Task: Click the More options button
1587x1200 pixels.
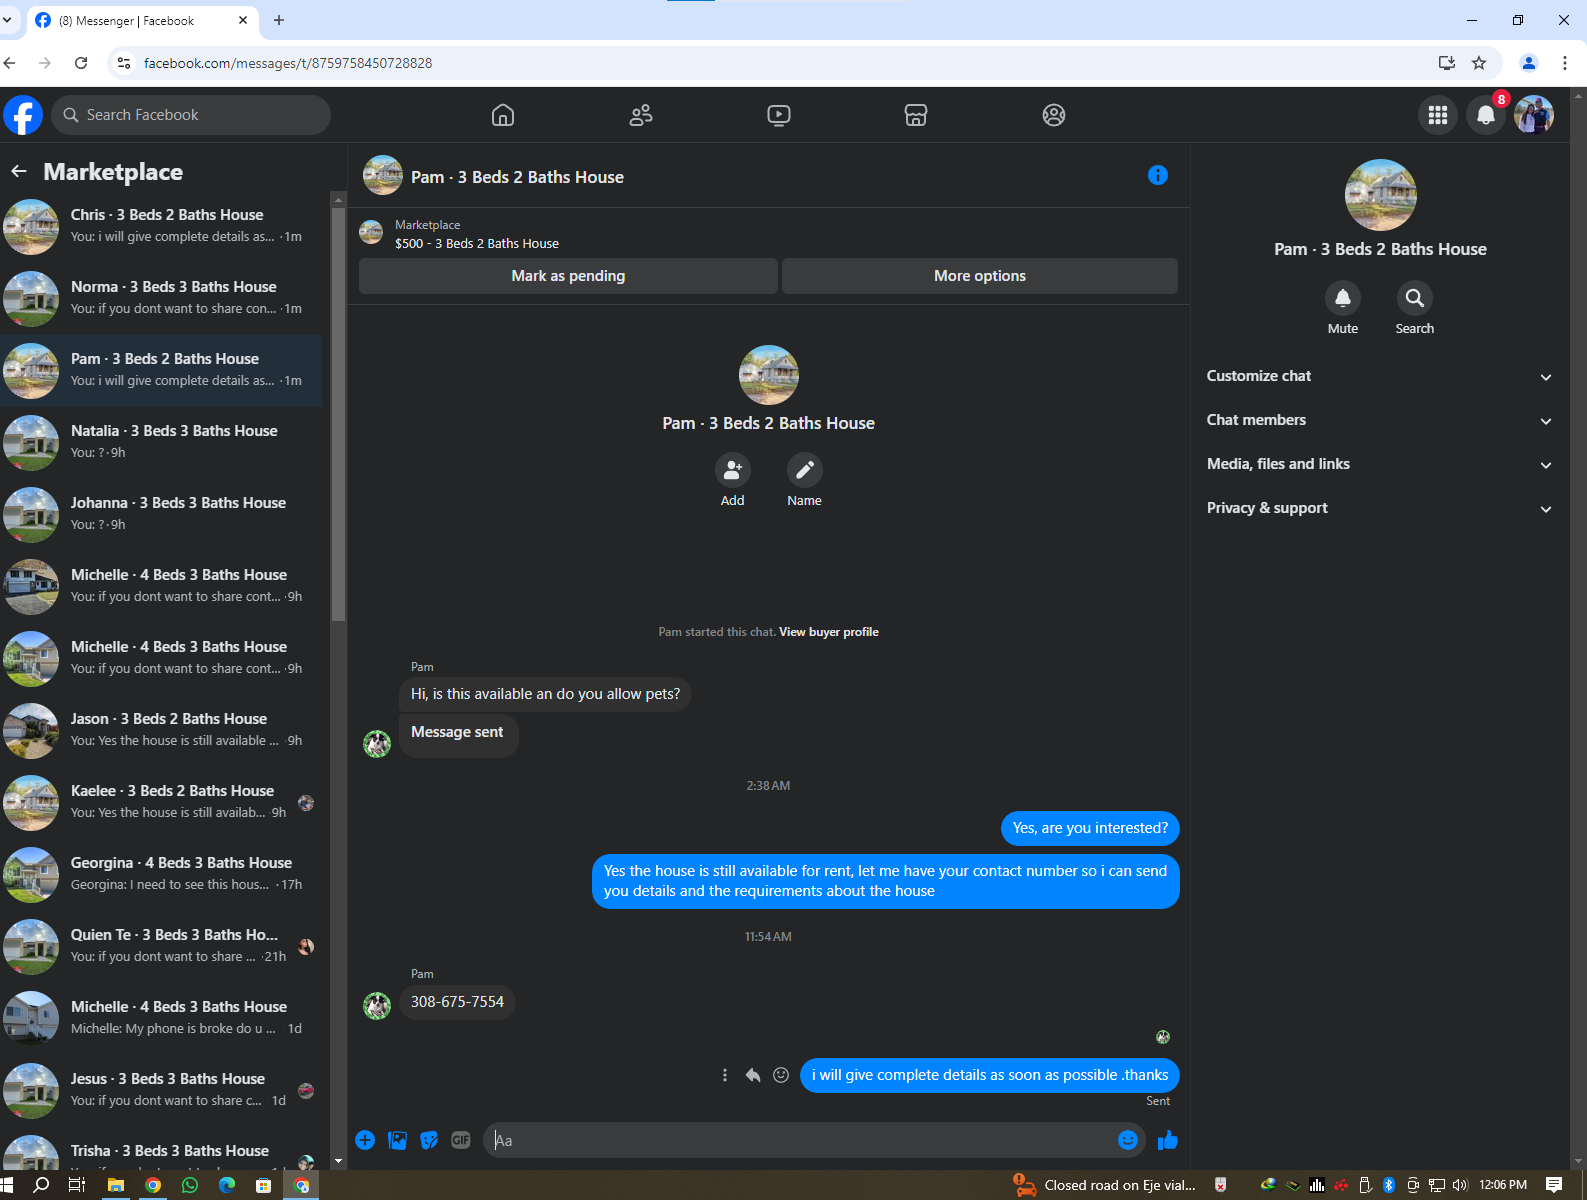Action: pyautogui.click(x=980, y=276)
